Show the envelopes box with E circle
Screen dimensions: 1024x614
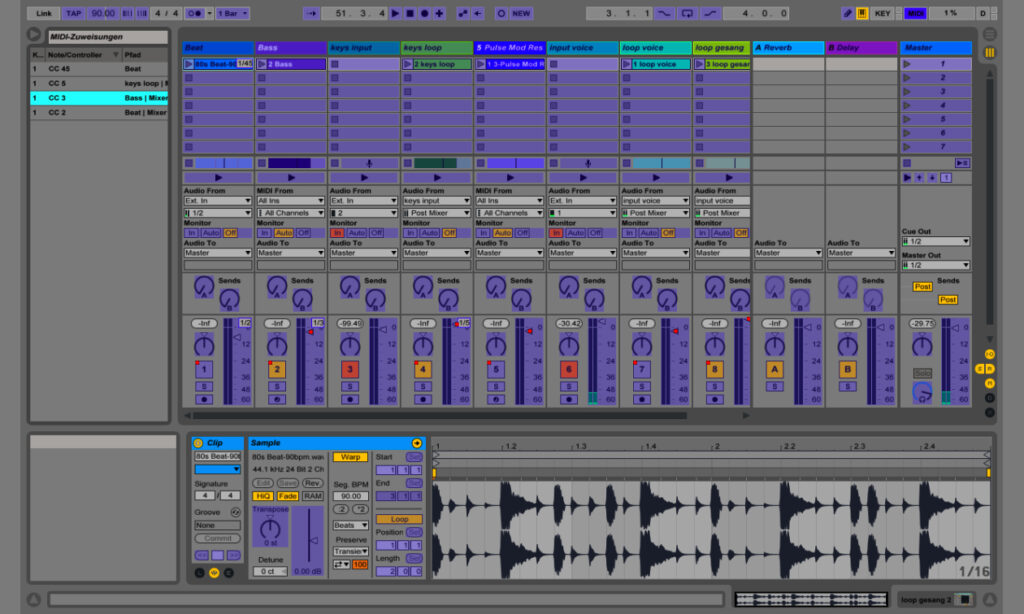229,573
